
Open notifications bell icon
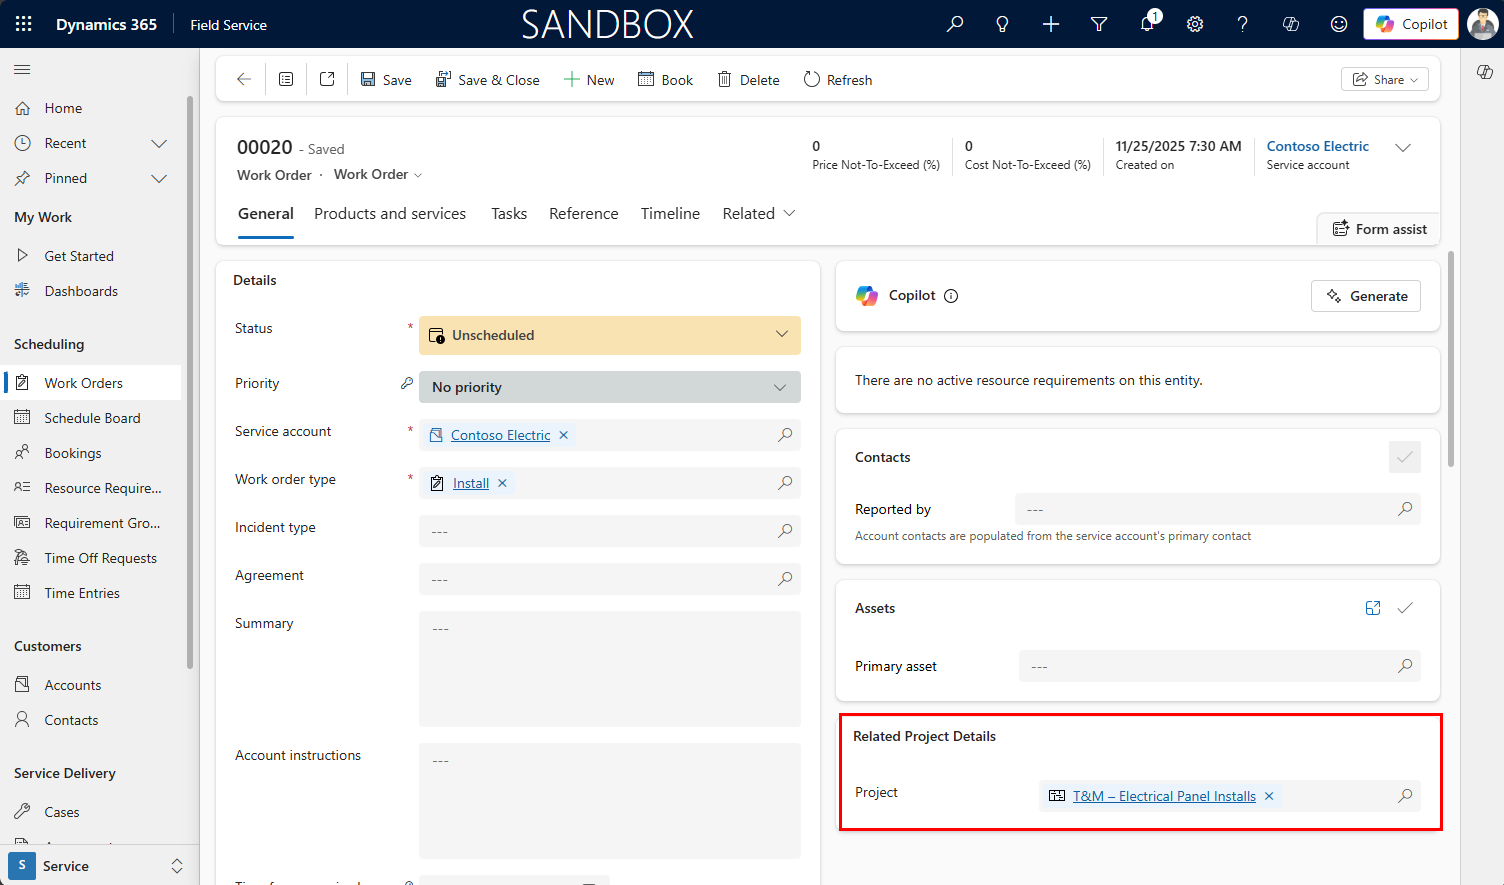point(1147,24)
